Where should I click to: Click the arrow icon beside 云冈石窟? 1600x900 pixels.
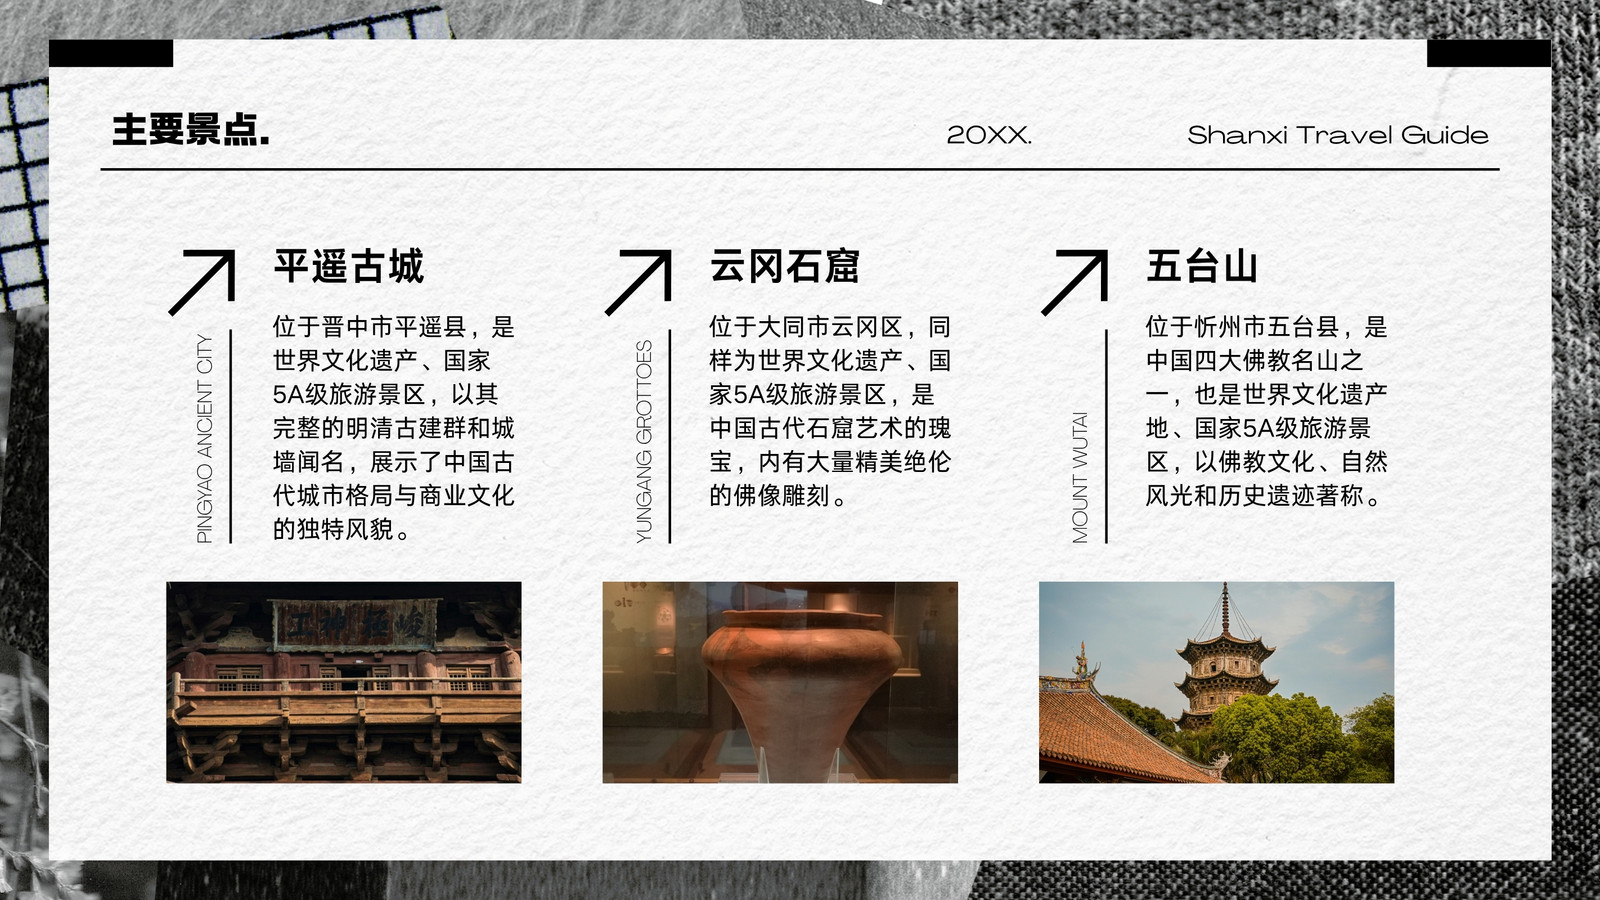click(x=638, y=282)
